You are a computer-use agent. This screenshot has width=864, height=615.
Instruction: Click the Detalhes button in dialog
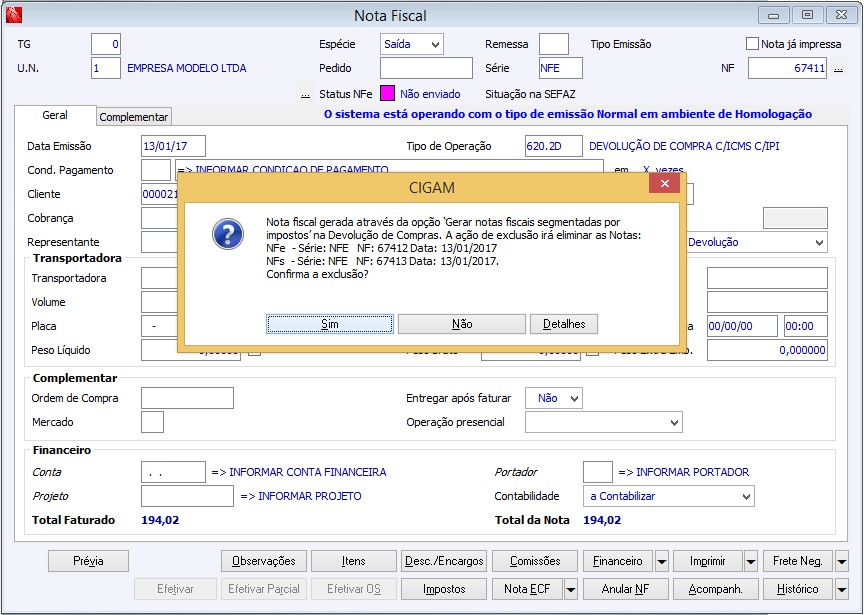tap(564, 324)
